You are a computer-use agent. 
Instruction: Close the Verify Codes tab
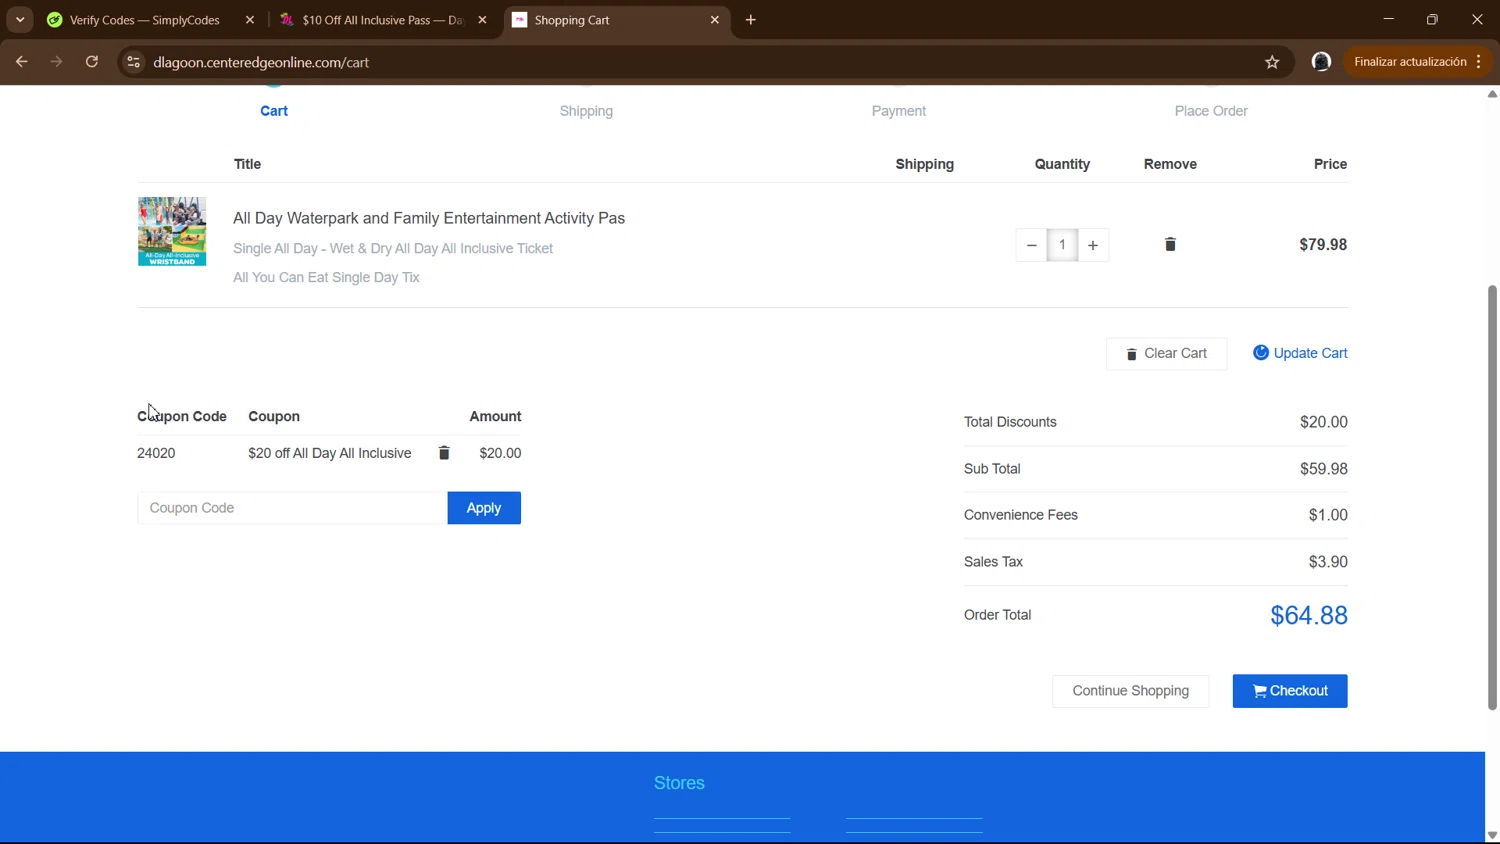[x=250, y=20]
